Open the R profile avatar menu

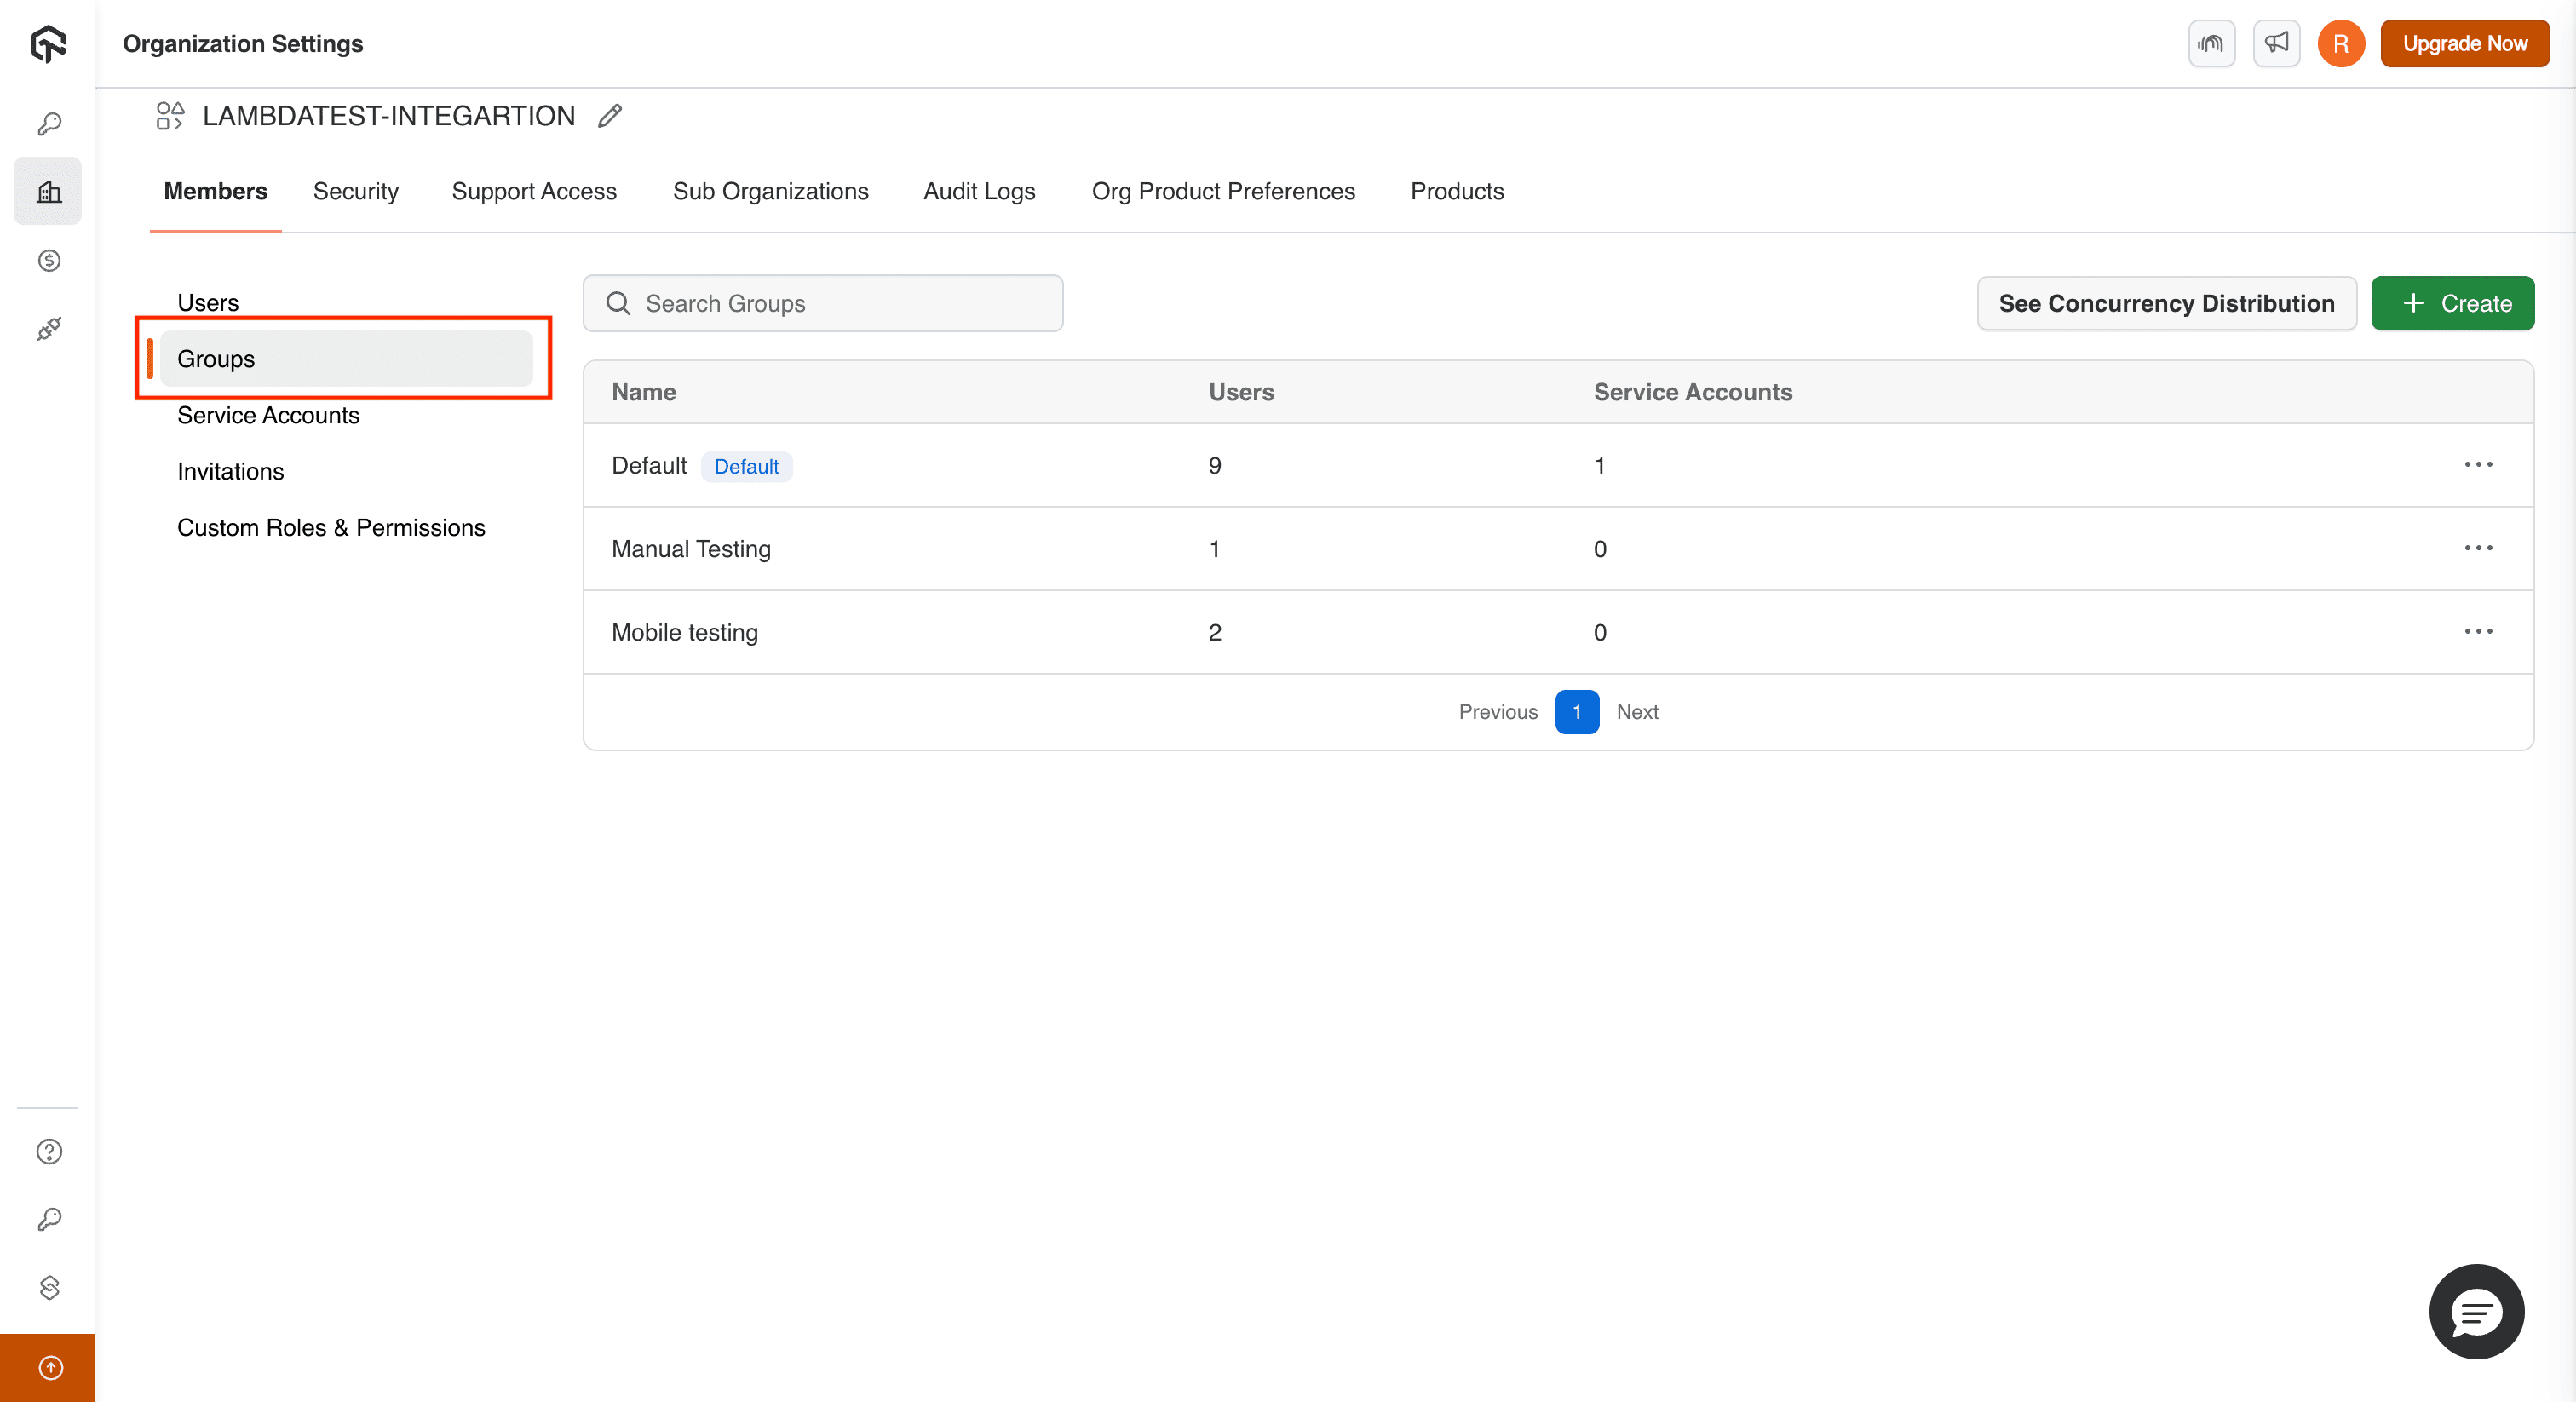(x=2341, y=43)
